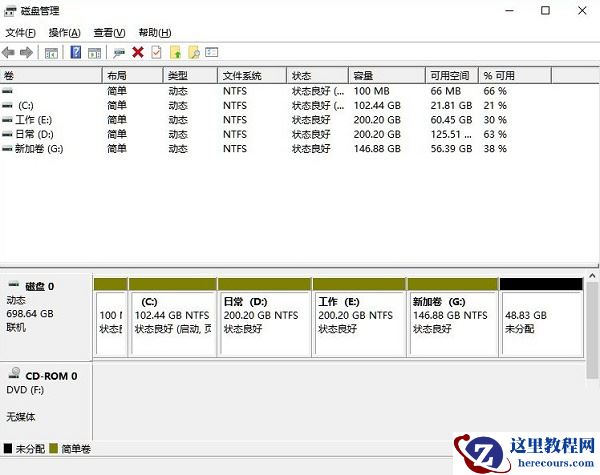Click the black 未分配 legend swatch
The image size is (600, 475).
tap(8, 448)
